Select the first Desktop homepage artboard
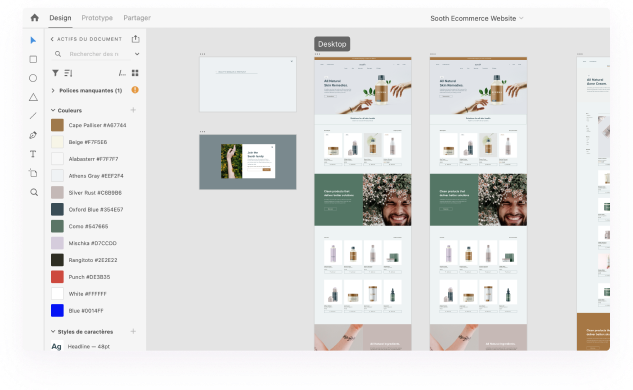Viewport: 633px width, 390px height. [x=363, y=203]
